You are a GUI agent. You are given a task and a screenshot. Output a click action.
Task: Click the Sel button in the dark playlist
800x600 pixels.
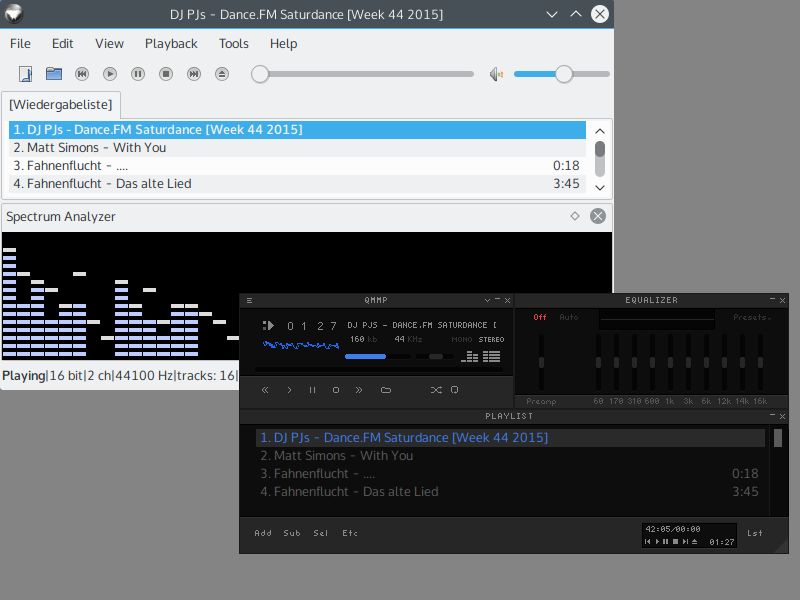320,533
